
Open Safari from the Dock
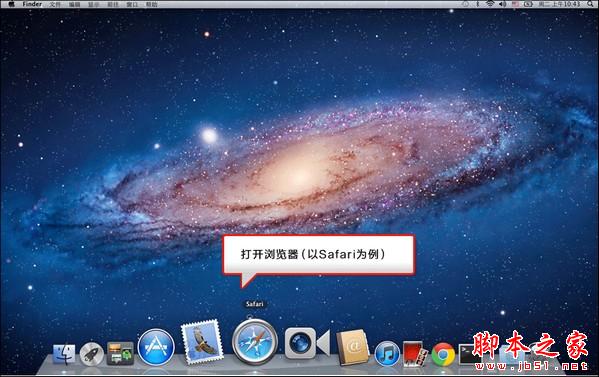(255, 342)
